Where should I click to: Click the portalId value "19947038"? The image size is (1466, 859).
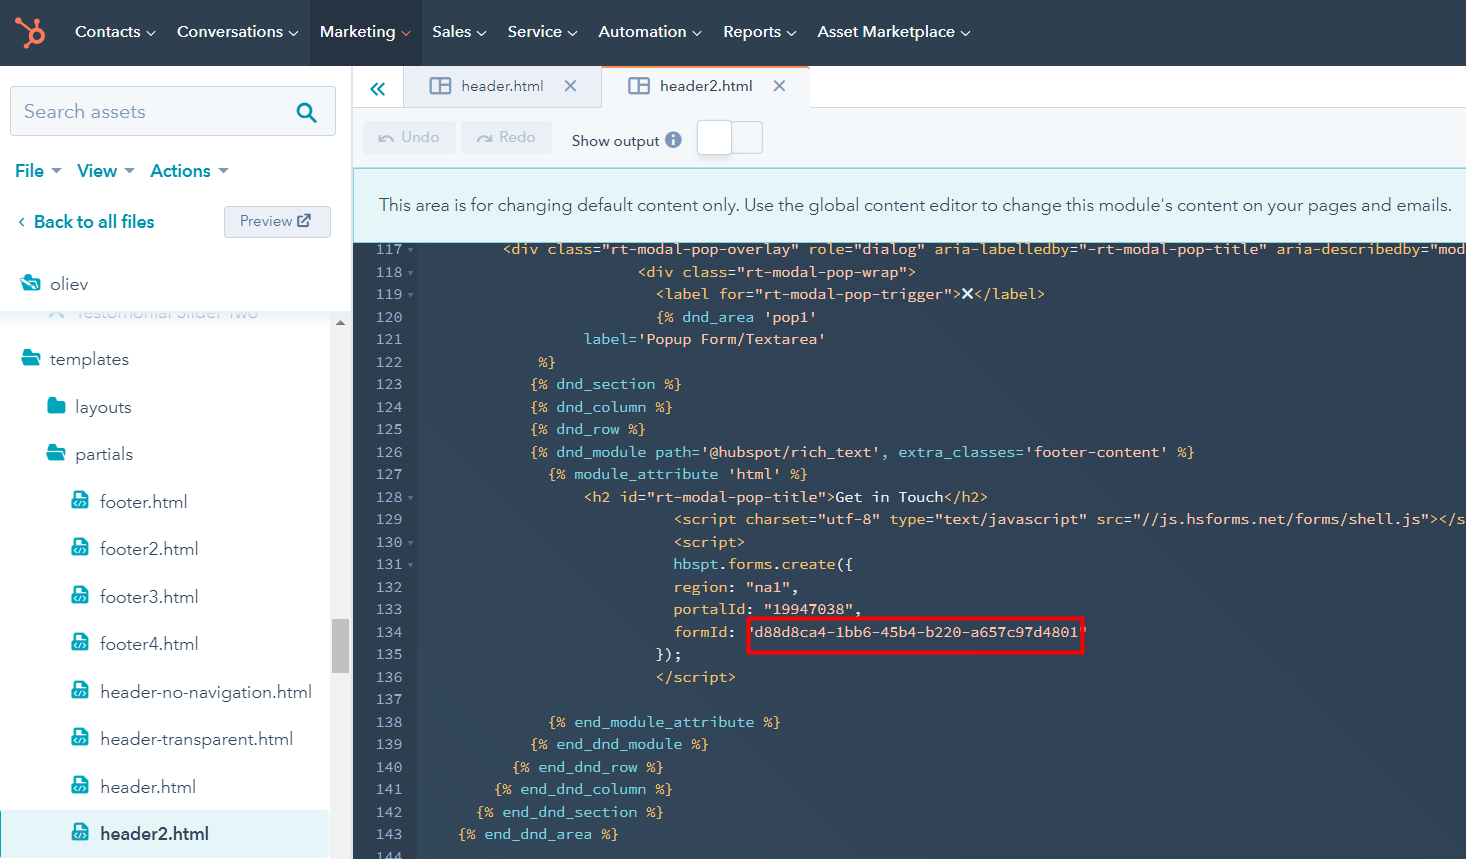(x=808, y=609)
